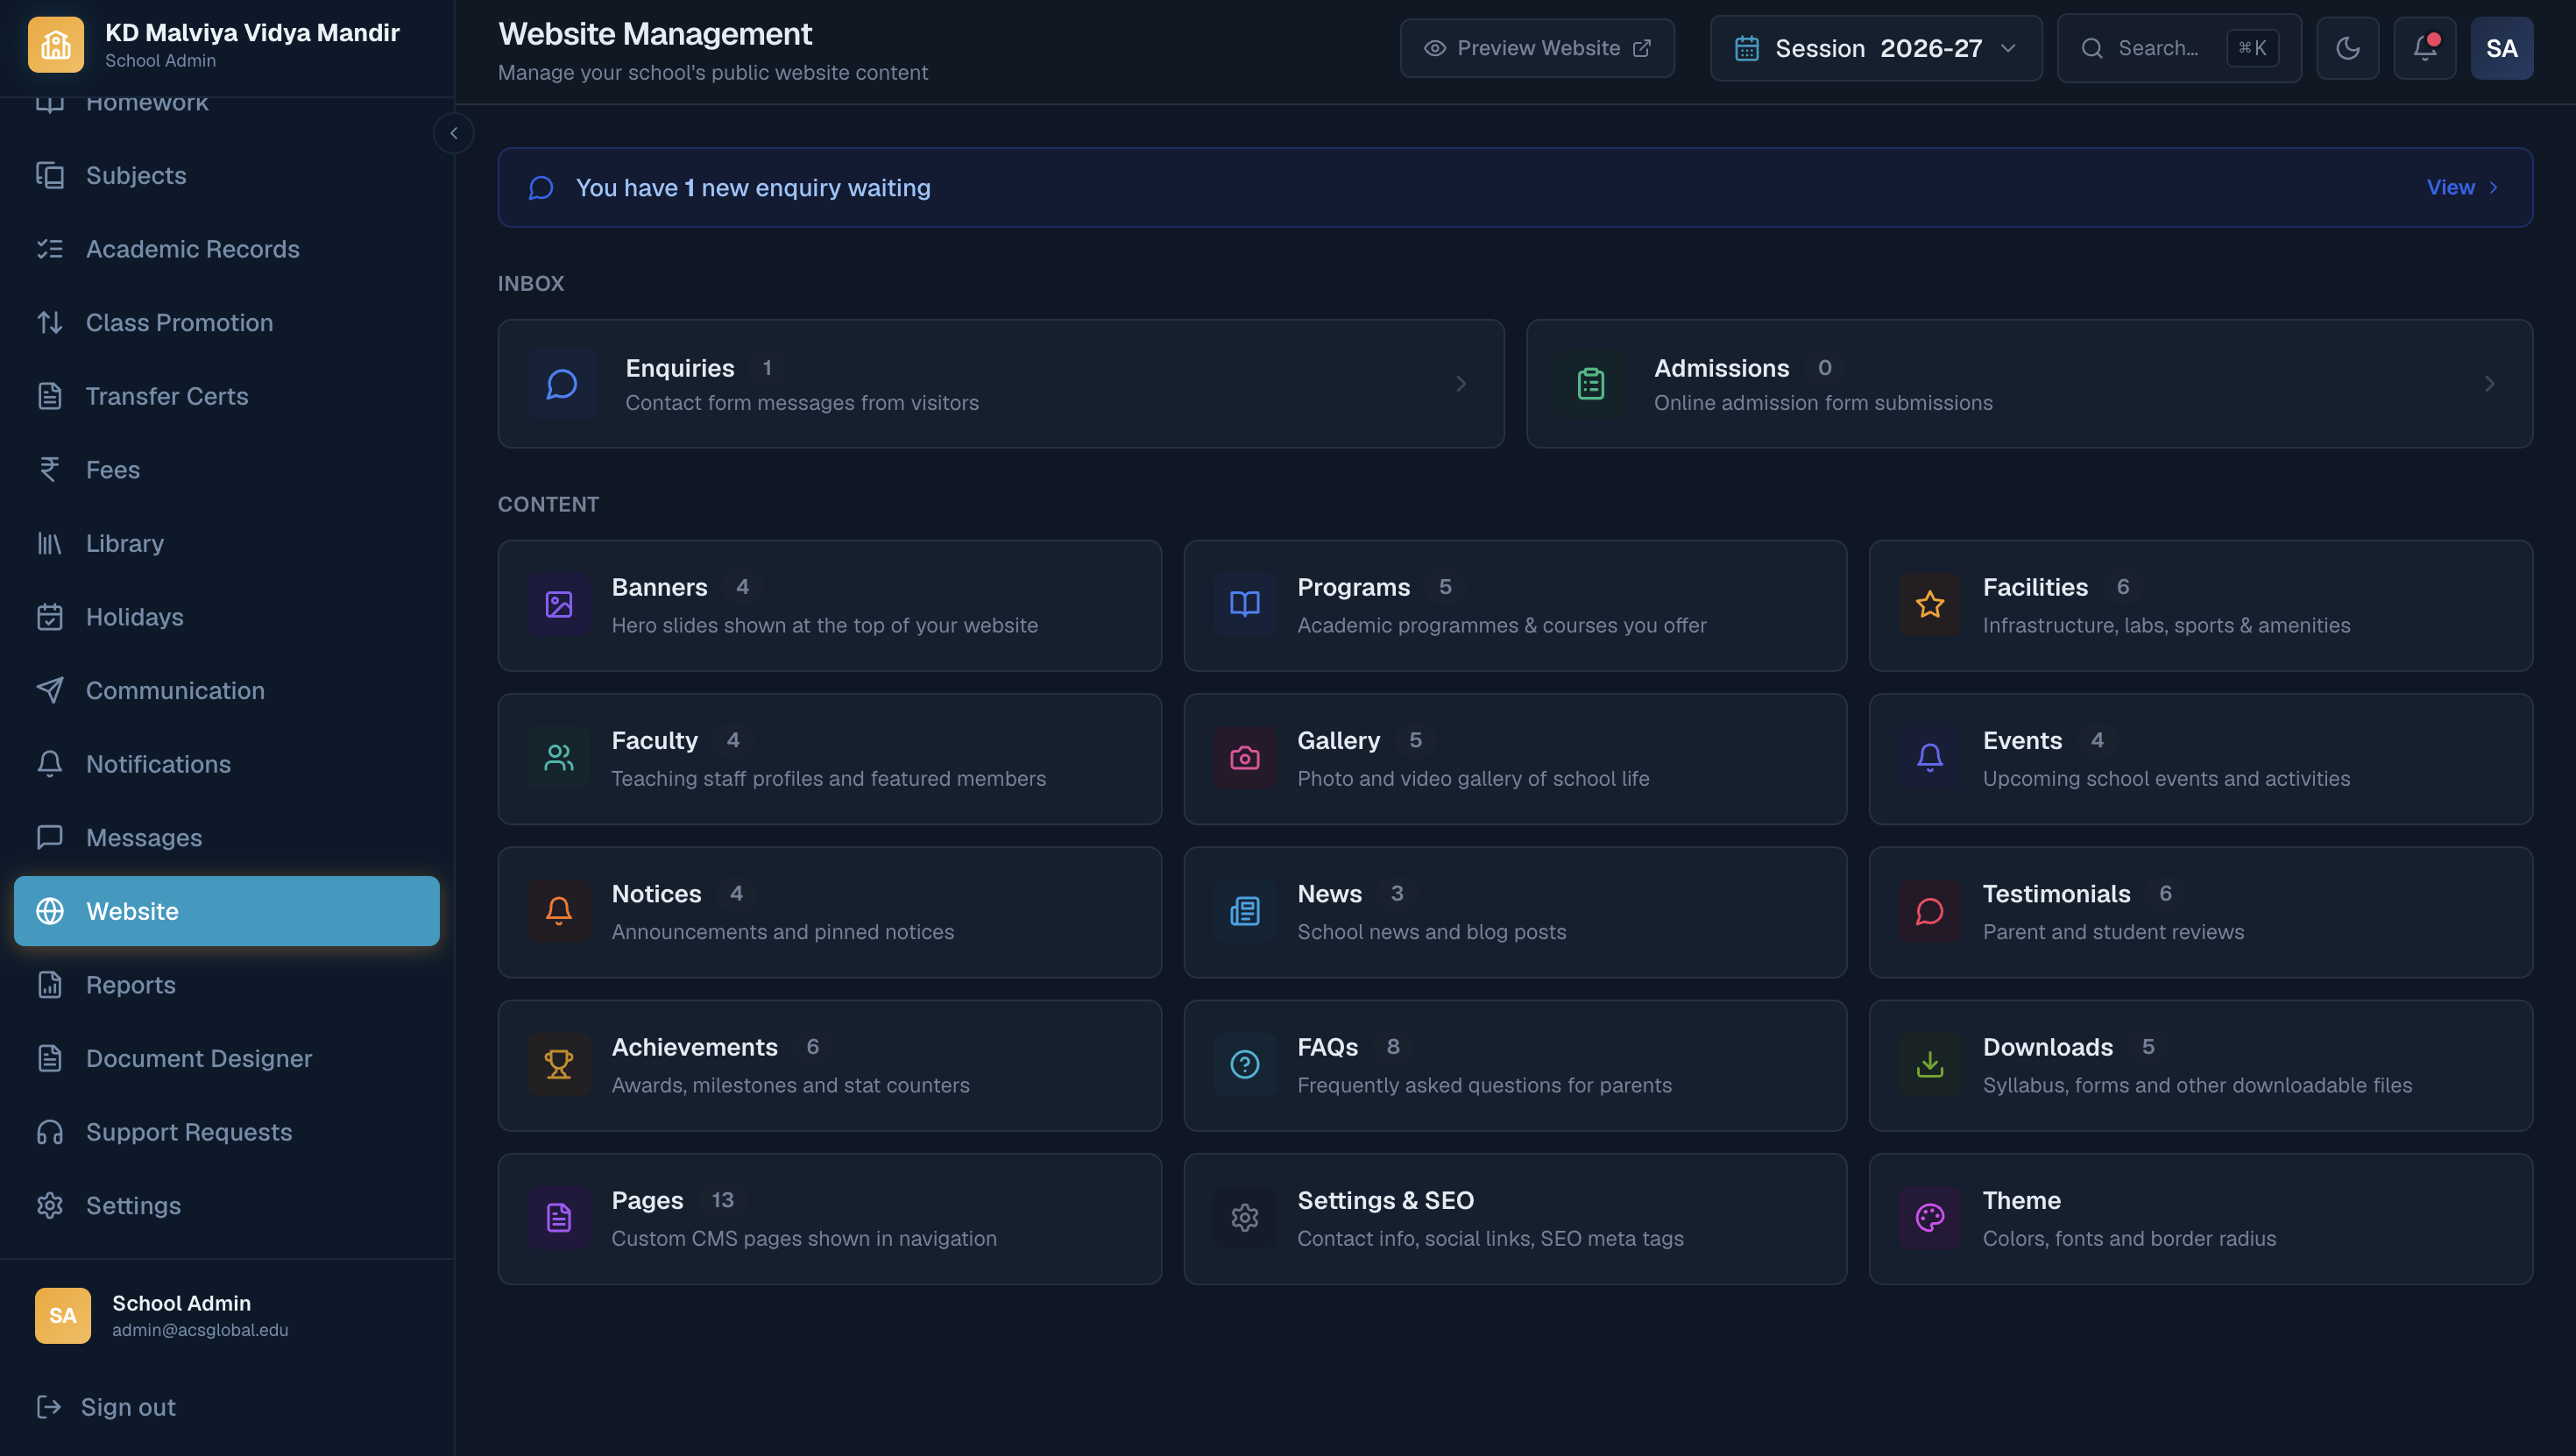
Task: Select the Website sidebar item
Action: tap(227, 911)
